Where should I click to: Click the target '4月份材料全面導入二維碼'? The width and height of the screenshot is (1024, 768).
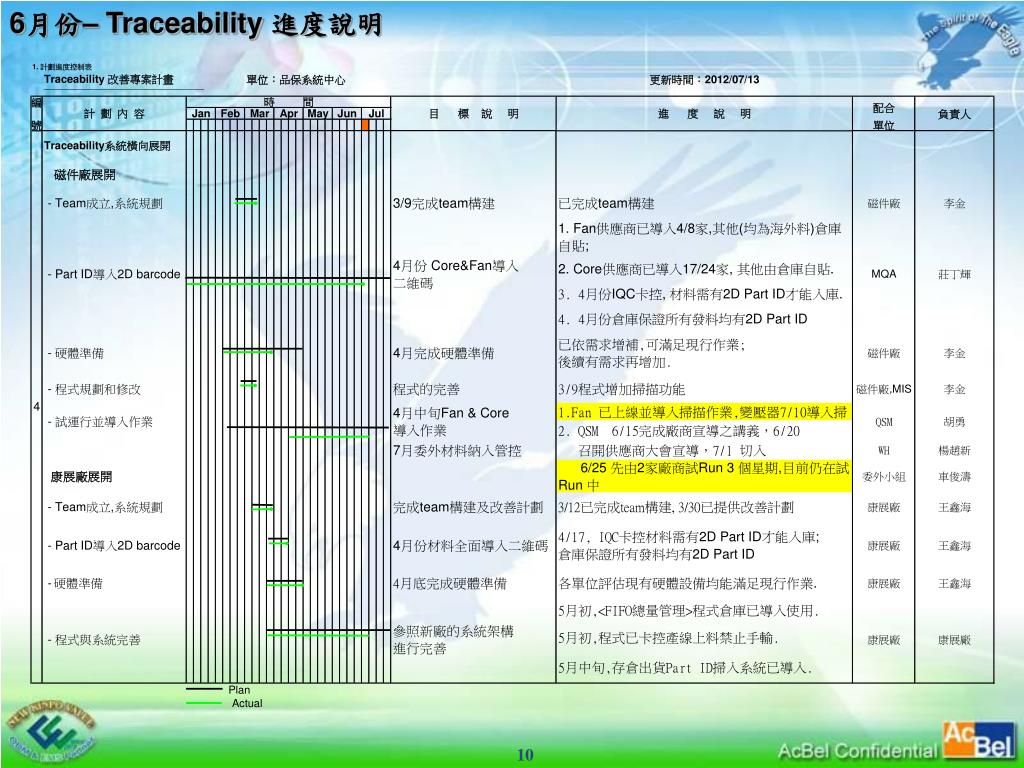470,546
